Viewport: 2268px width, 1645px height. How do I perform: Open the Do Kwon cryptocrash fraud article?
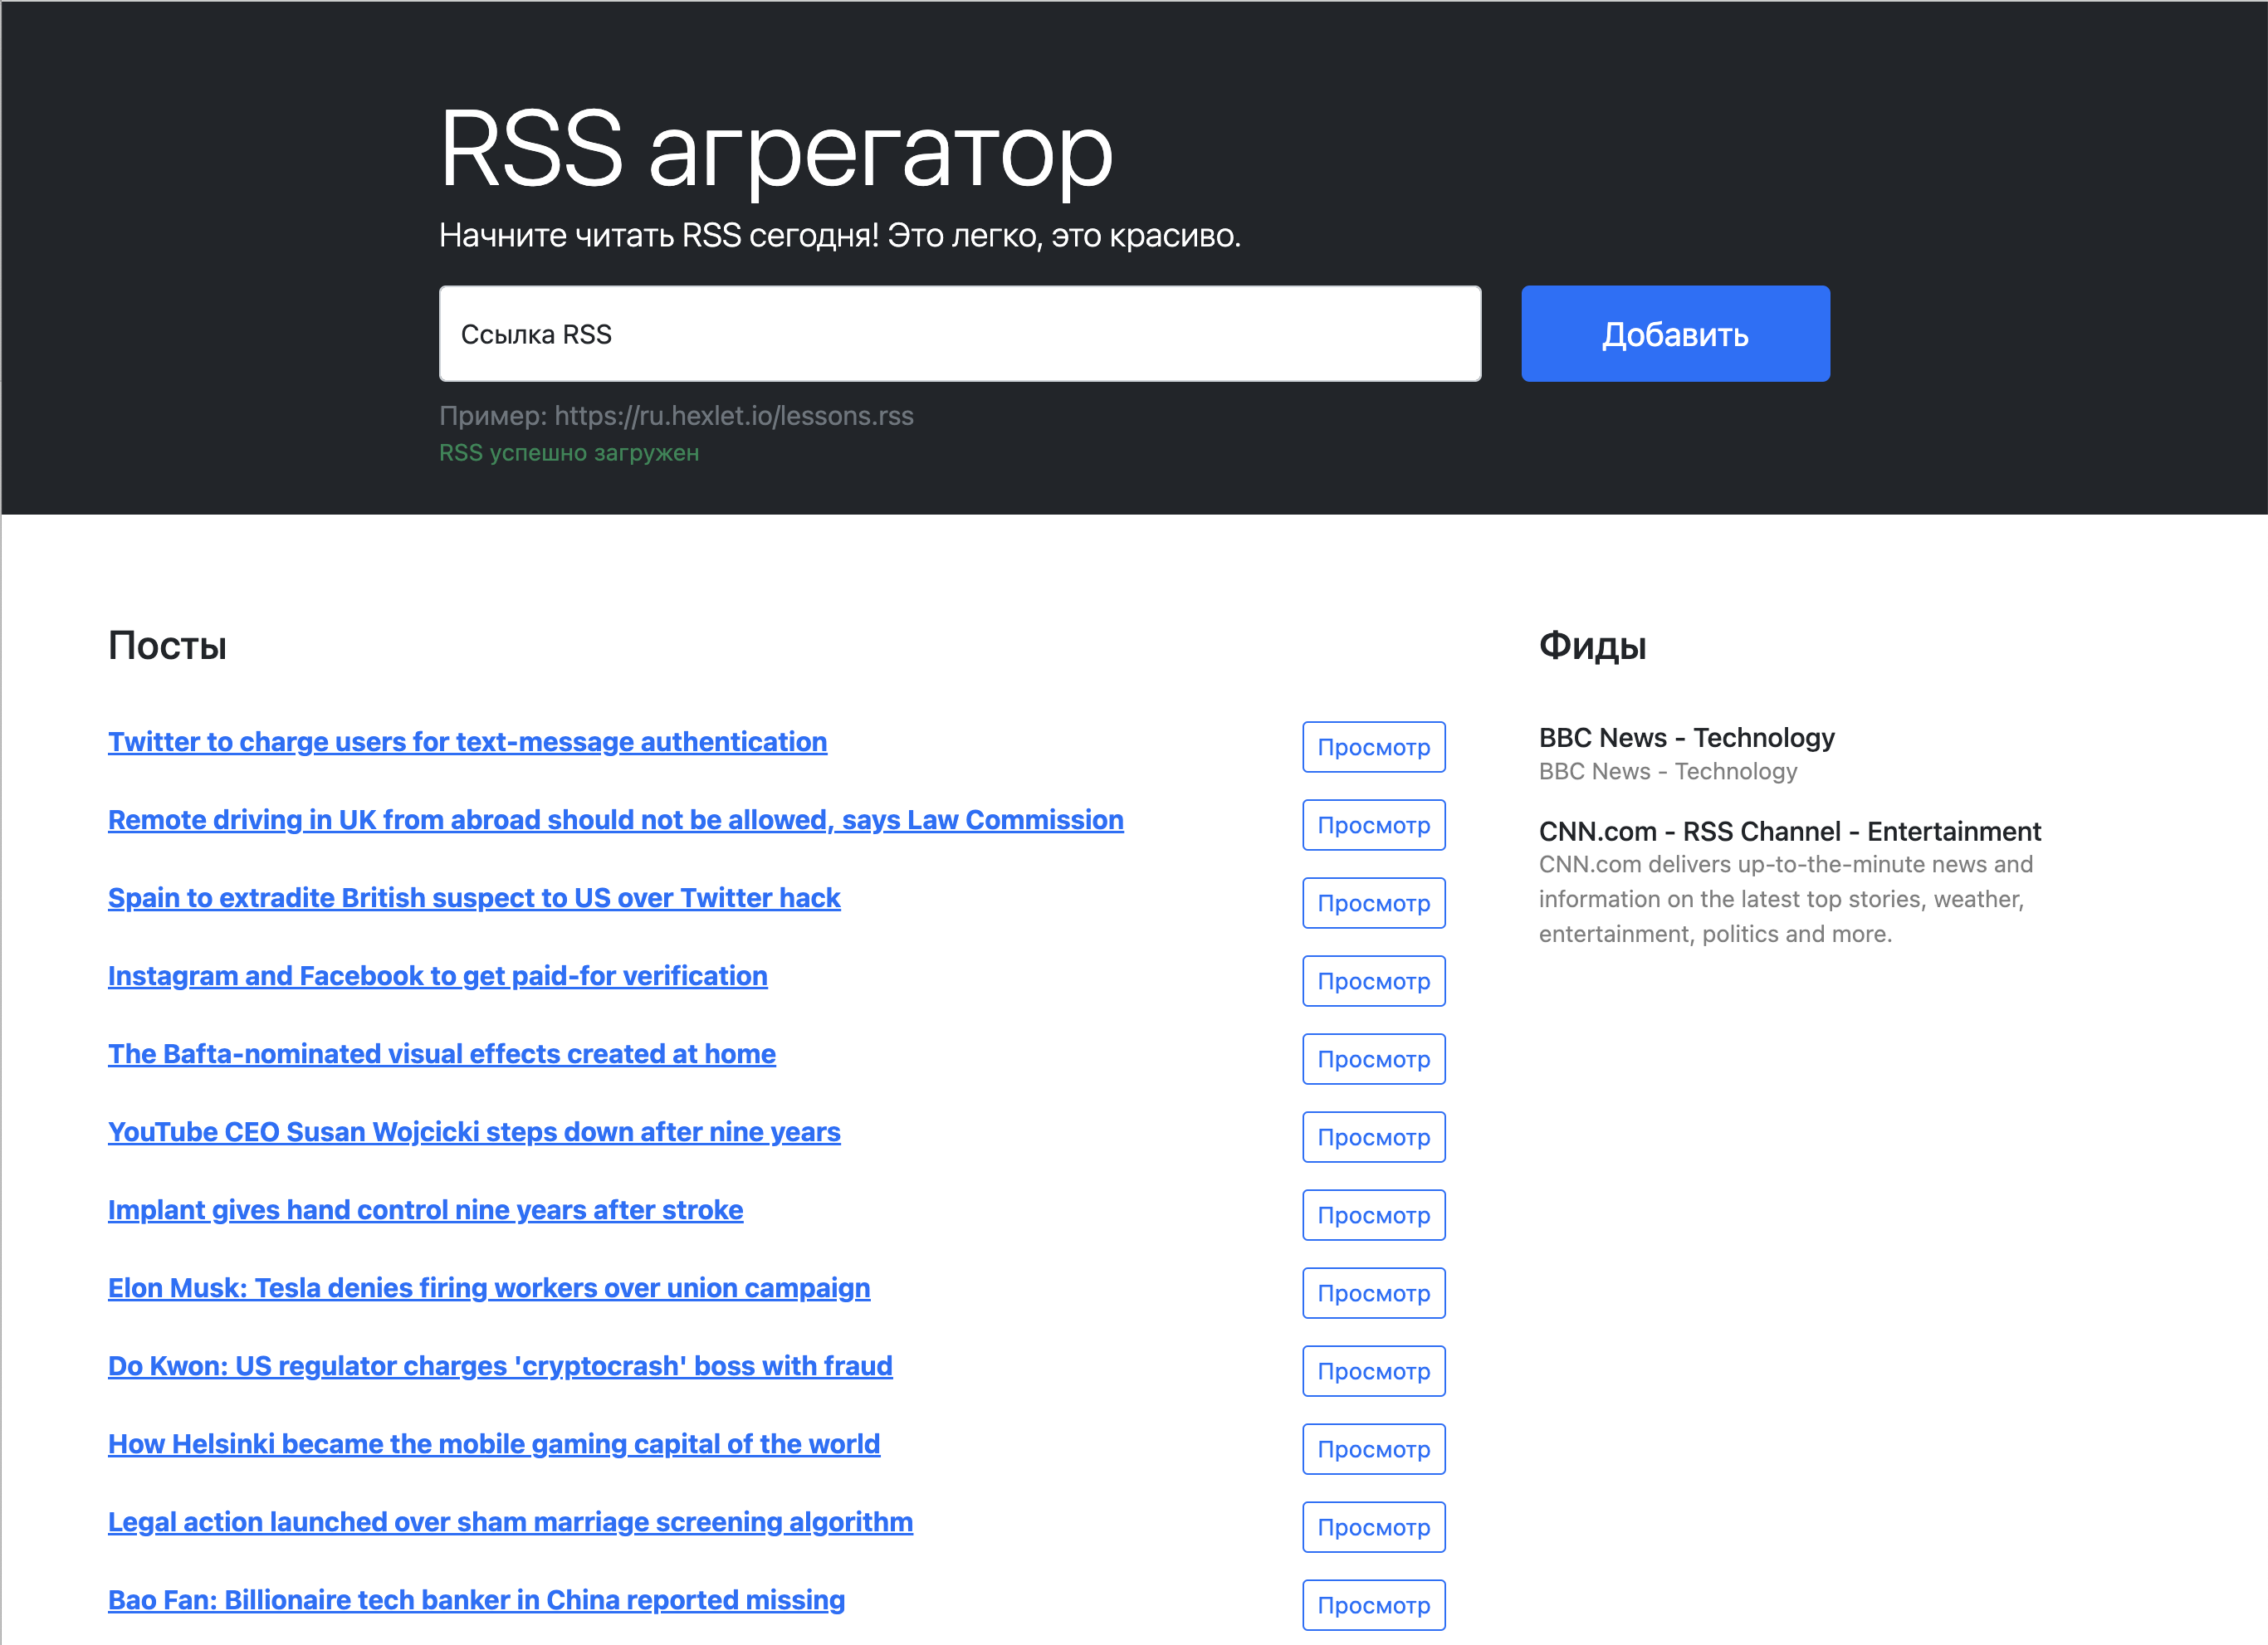pos(500,1365)
